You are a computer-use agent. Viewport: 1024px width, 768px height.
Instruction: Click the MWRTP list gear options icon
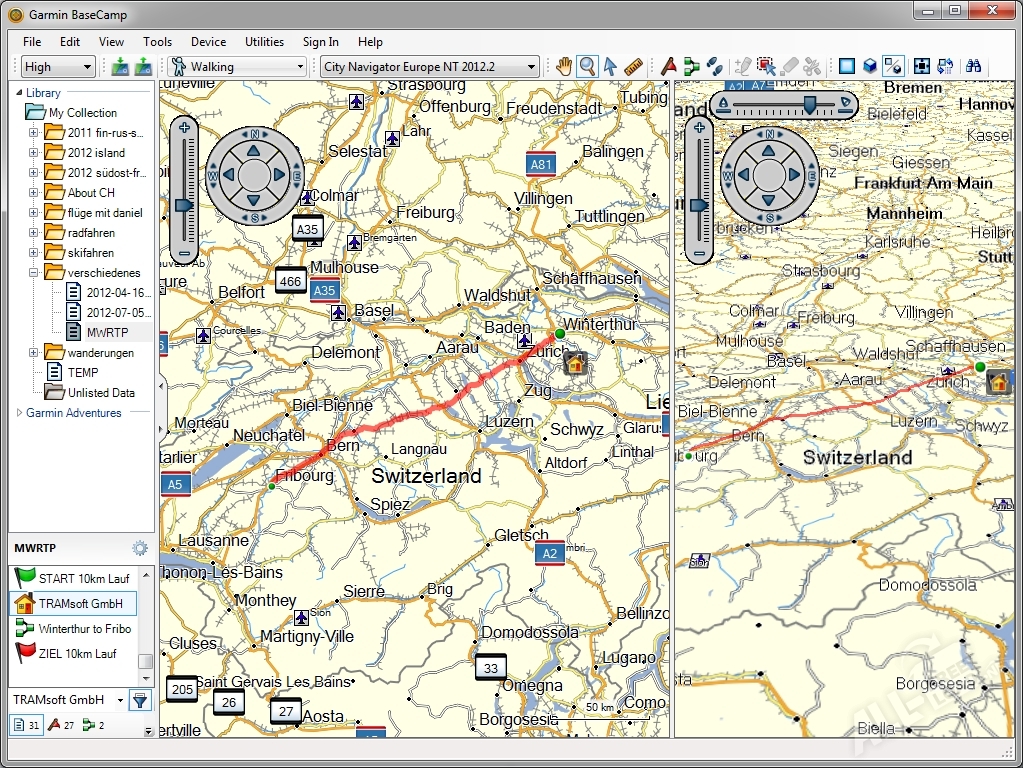tap(140, 548)
